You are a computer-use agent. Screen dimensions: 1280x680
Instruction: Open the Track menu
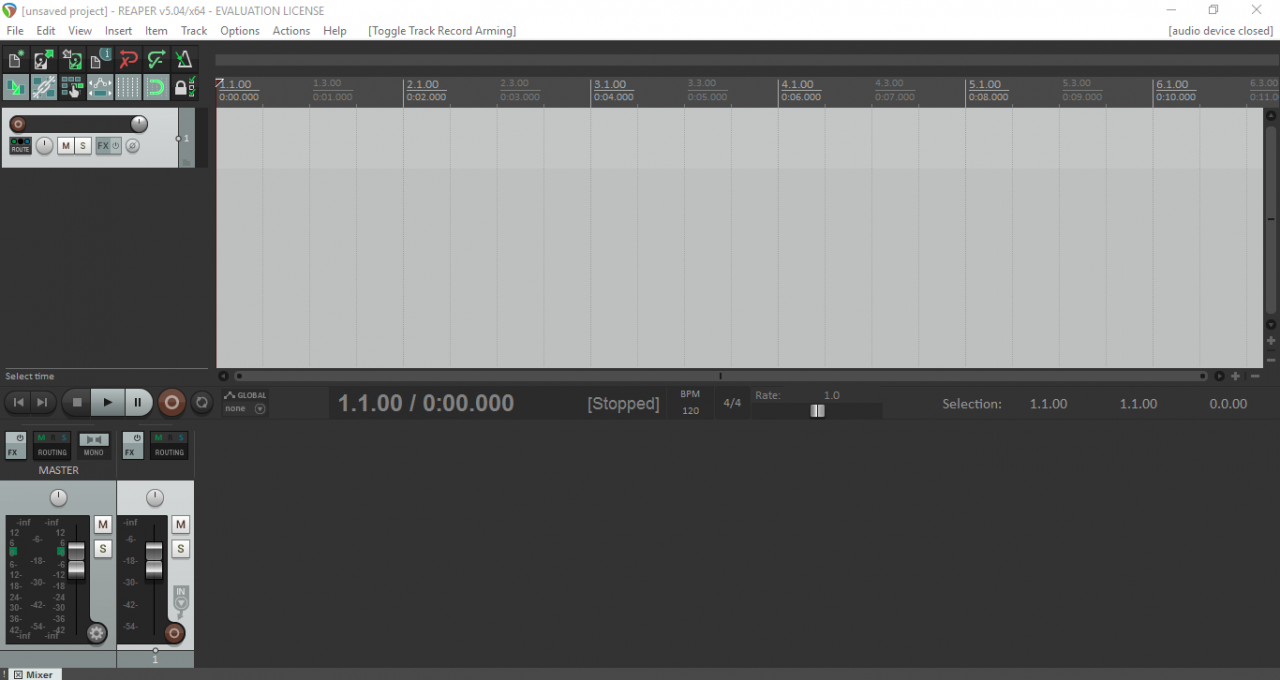point(194,31)
